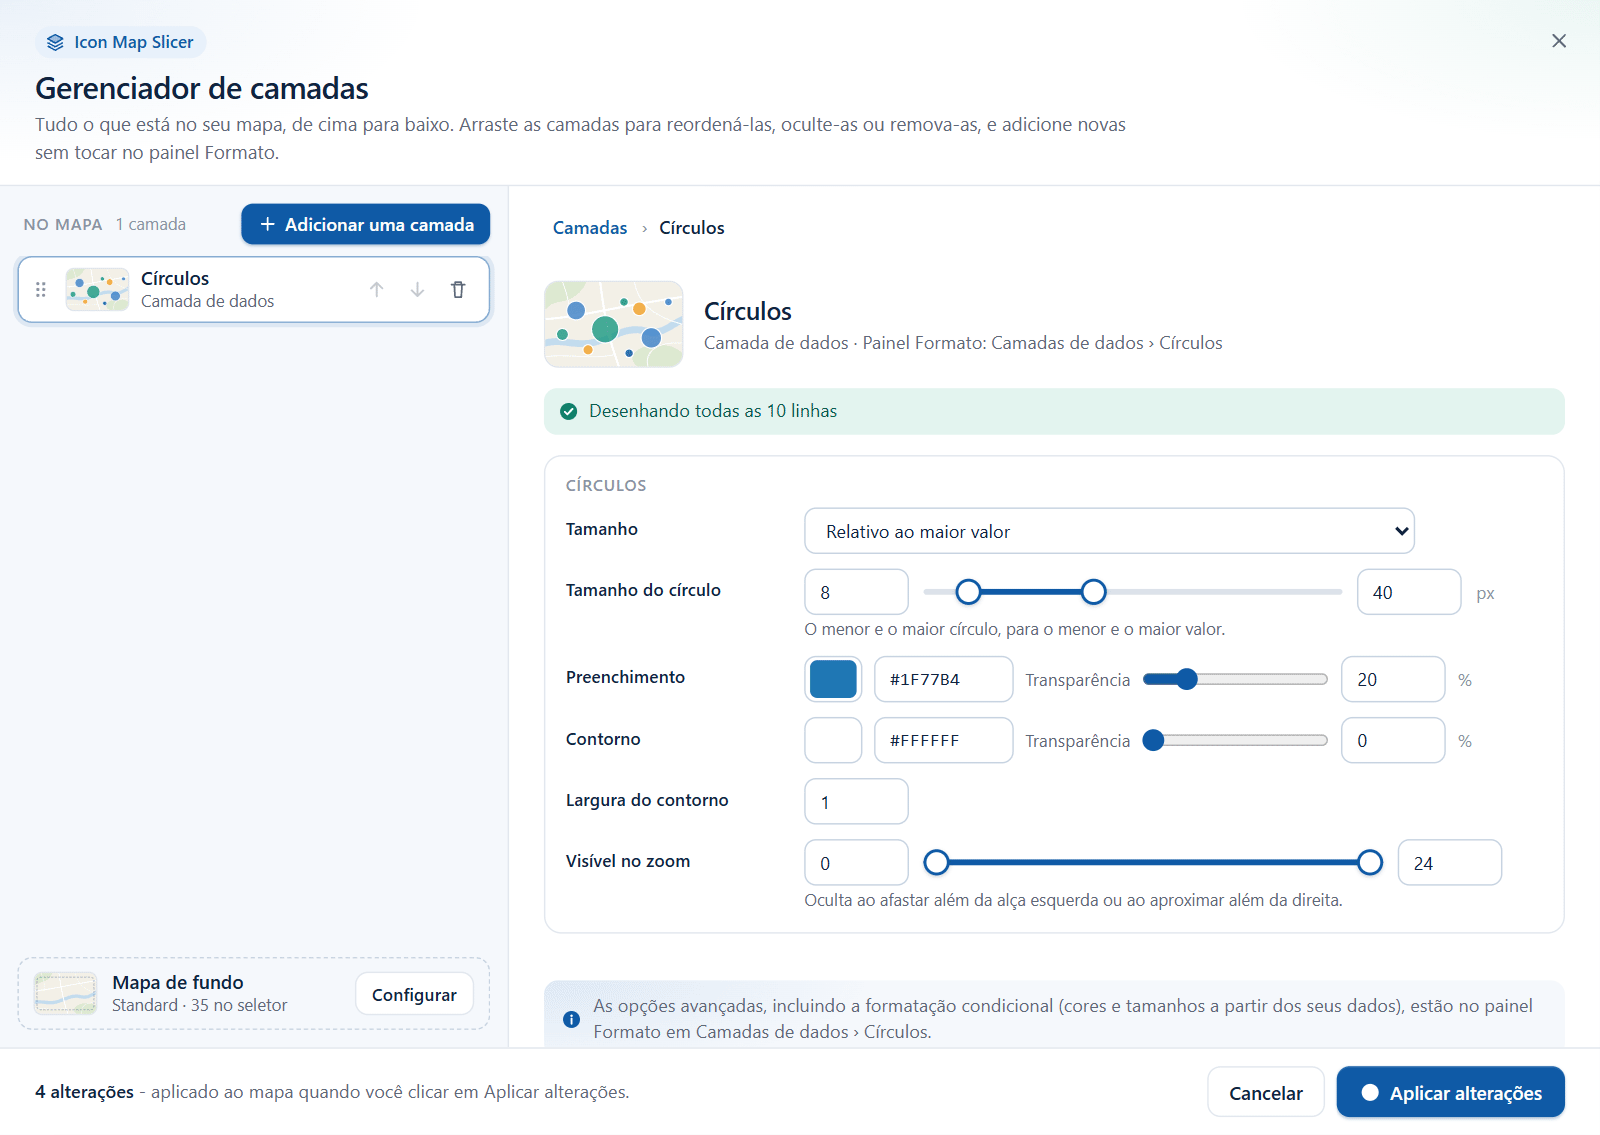The height and width of the screenshot is (1135, 1600).
Task: Click the Cancelar button
Action: point(1265,1092)
